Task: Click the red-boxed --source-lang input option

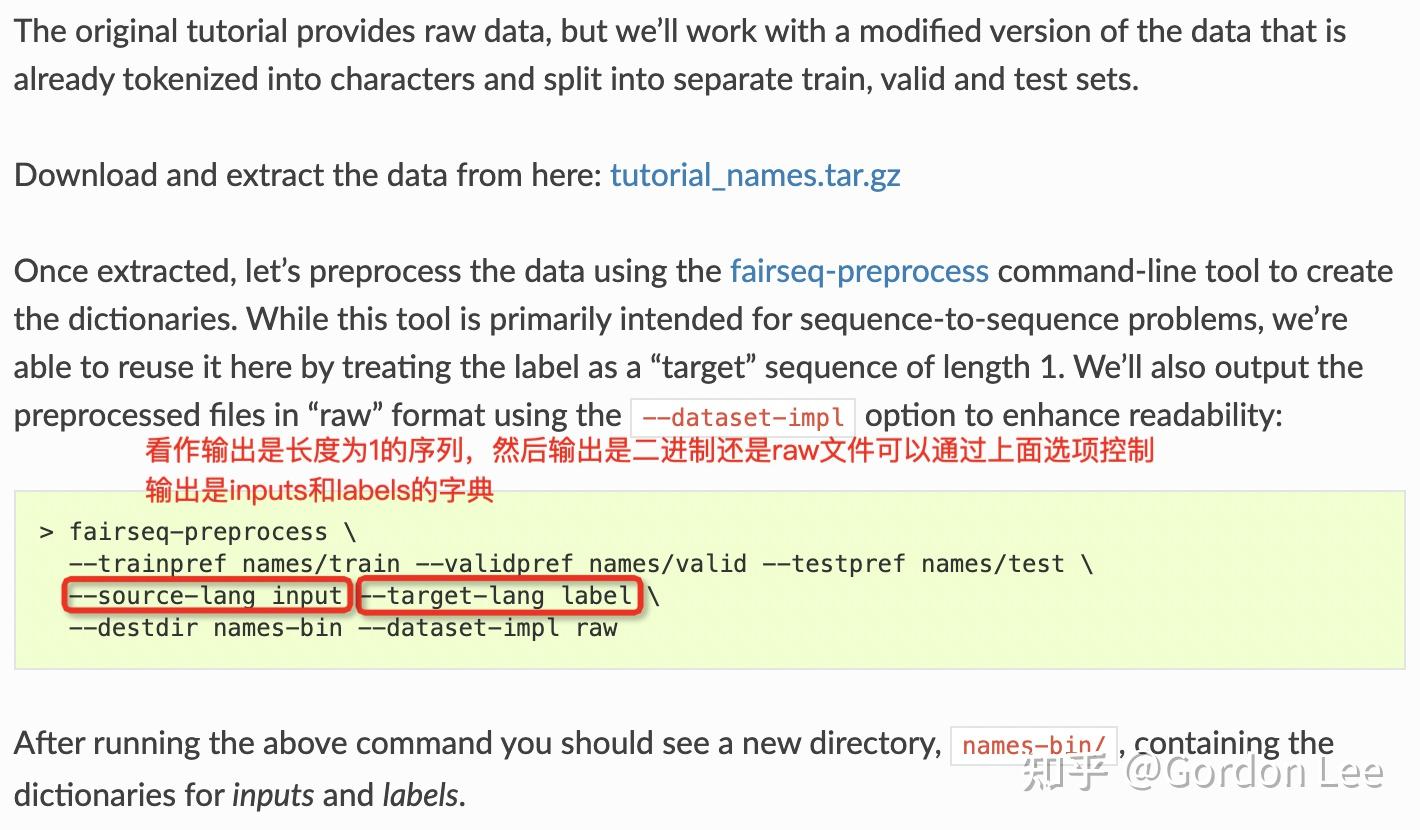Action: [x=207, y=596]
